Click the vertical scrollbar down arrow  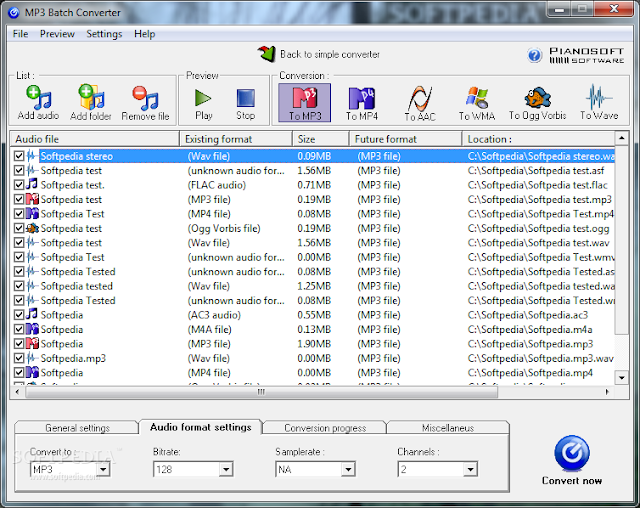click(621, 378)
